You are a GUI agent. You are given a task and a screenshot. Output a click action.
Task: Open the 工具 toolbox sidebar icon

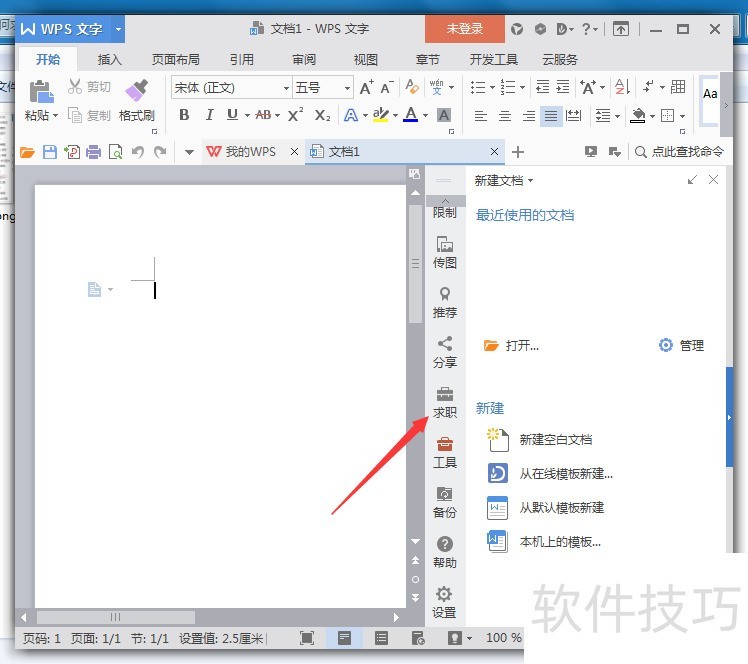445,453
